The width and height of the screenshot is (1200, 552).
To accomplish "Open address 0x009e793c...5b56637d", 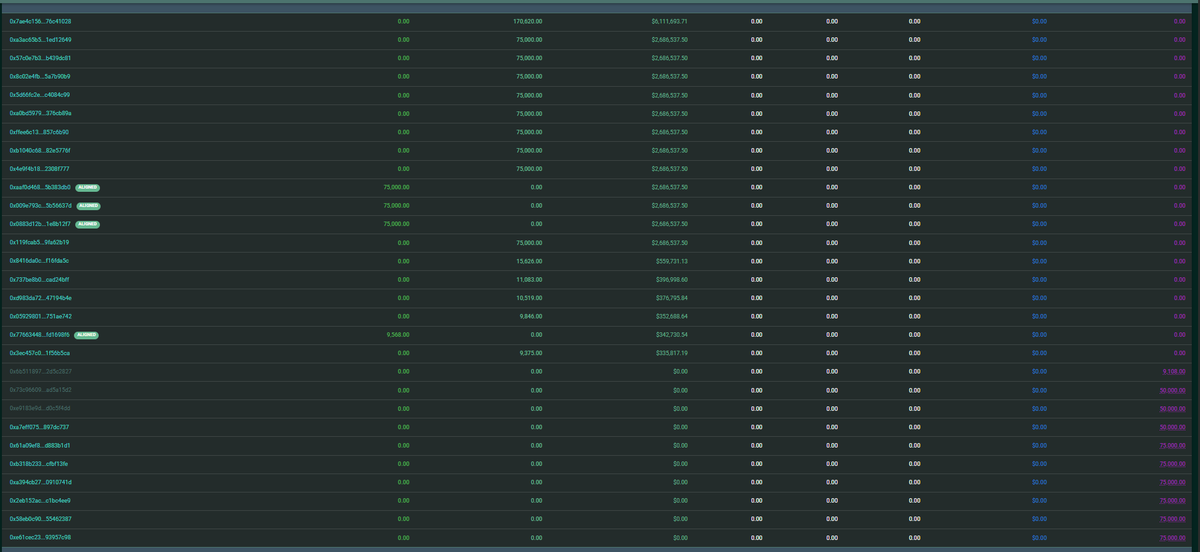I will pyautogui.click(x=41, y=205).
